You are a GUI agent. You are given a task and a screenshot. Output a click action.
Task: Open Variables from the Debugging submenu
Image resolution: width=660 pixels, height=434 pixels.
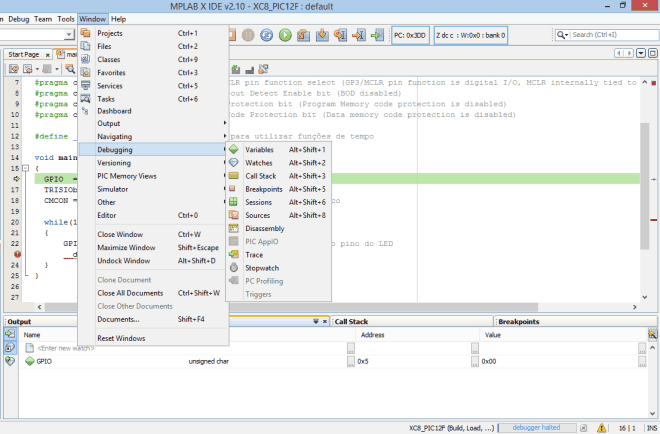point(279,149)
